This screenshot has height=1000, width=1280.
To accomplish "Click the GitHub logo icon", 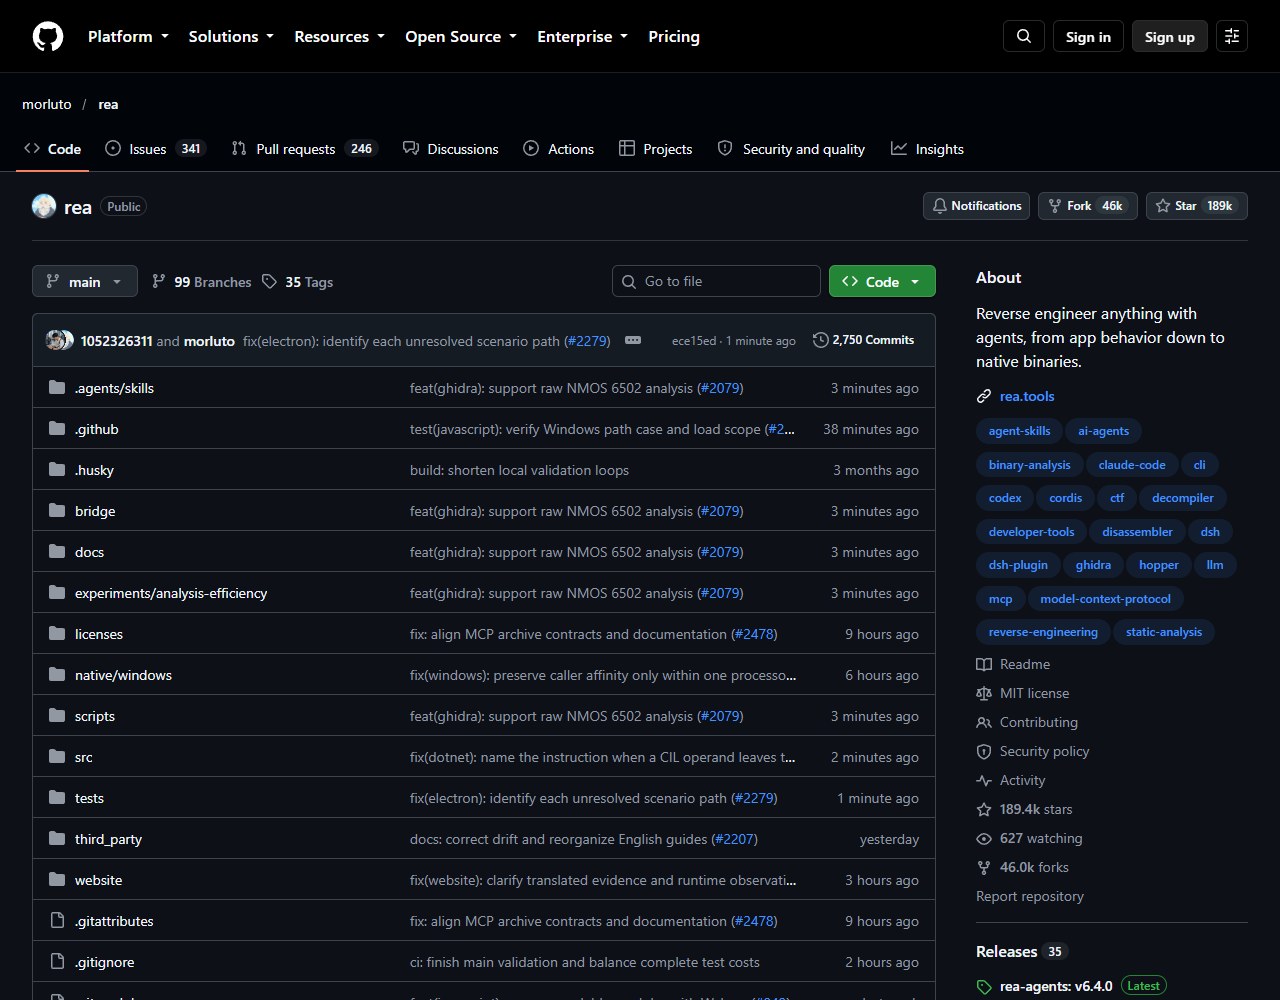I will (x=48, y=37).
